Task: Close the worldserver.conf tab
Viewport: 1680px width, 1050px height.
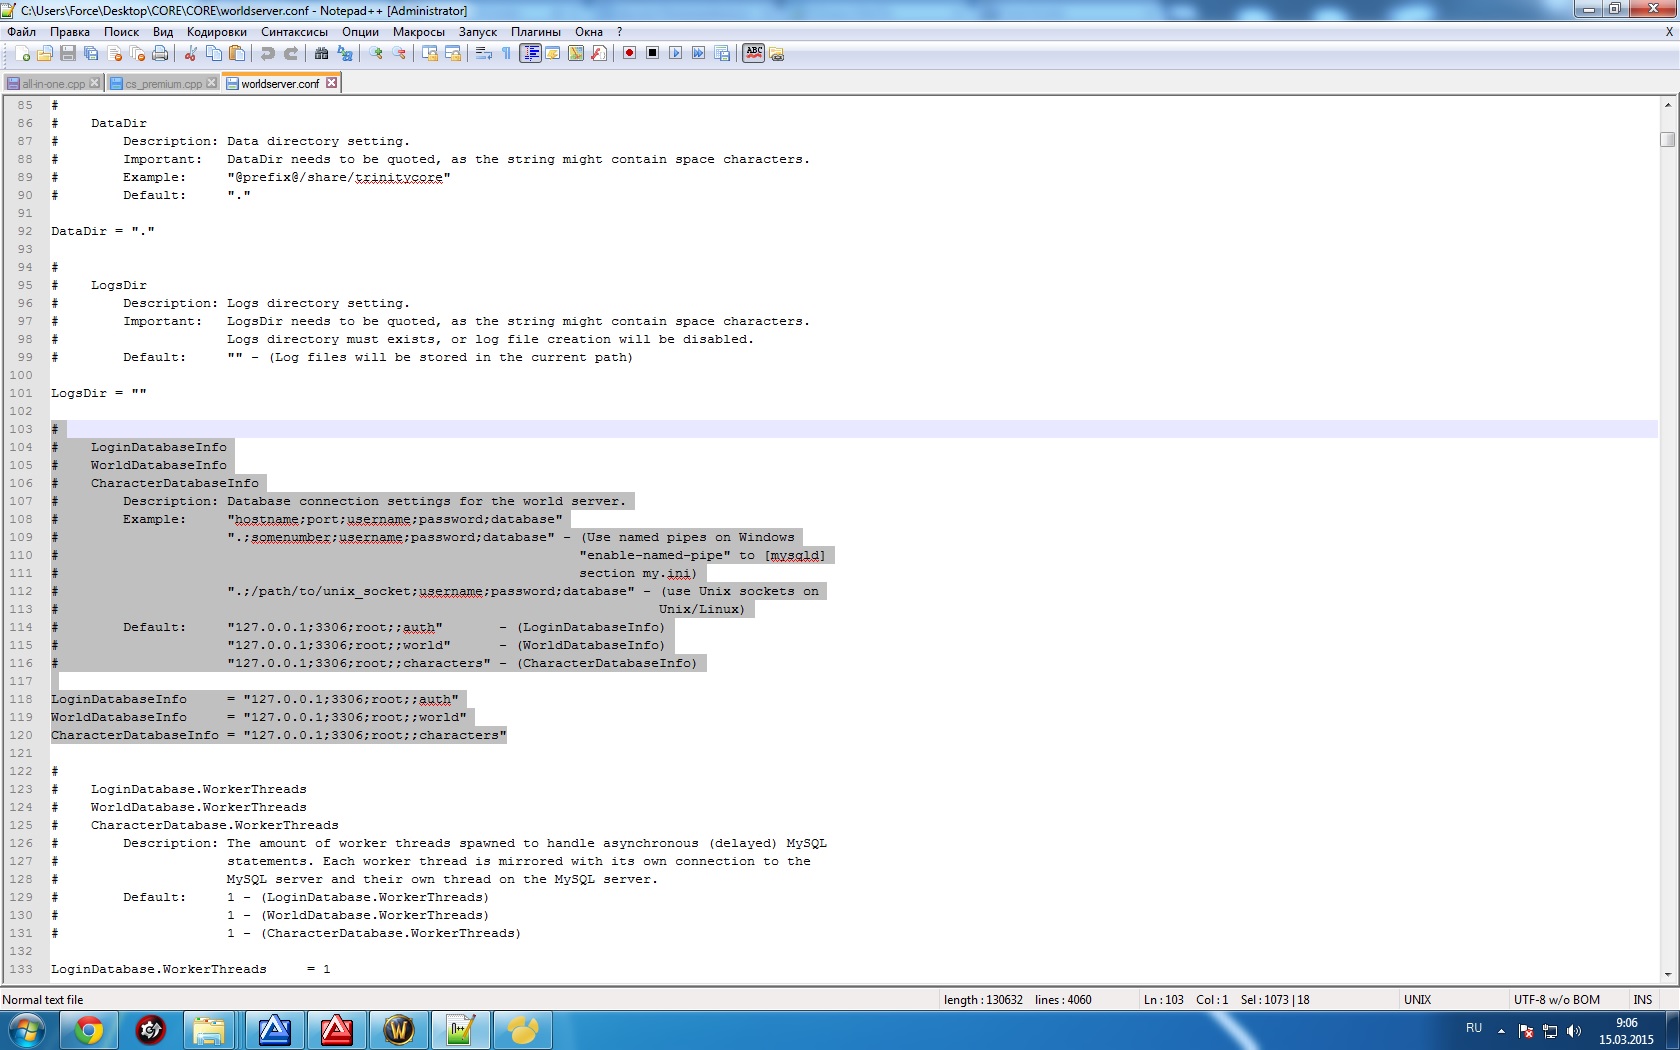Action: (332, 83)
